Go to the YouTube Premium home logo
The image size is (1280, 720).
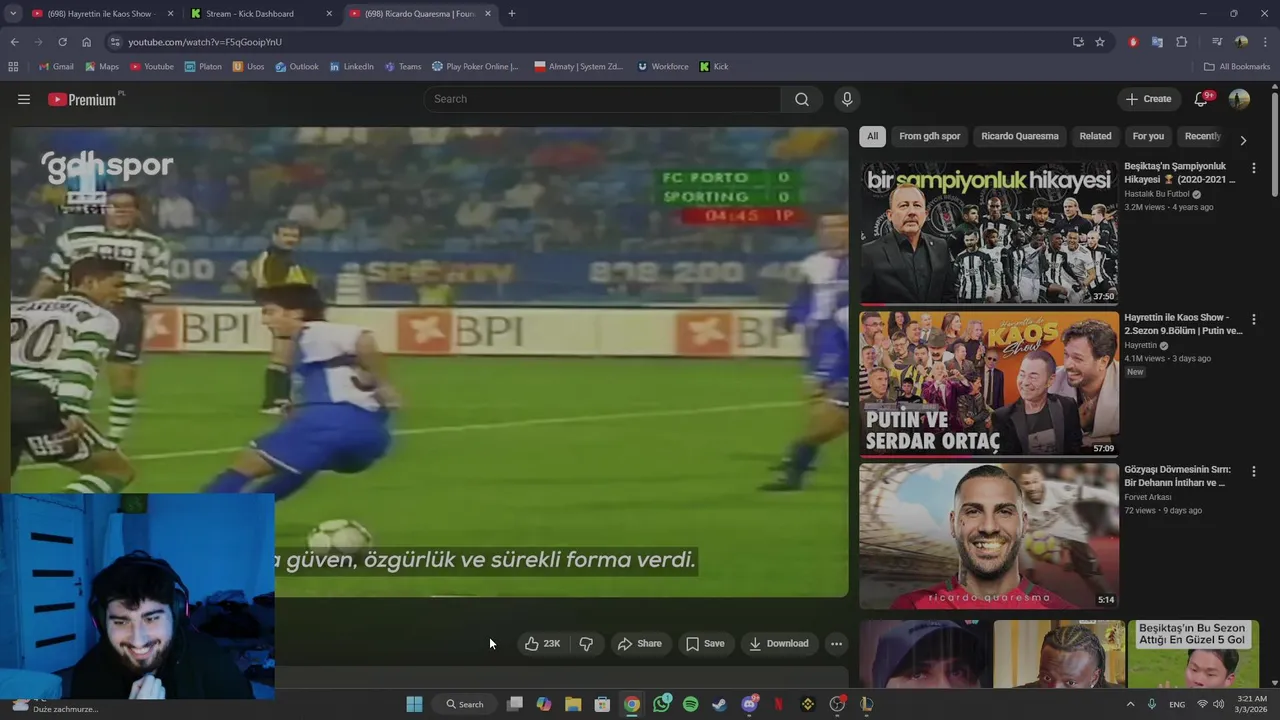click(x=82, y=99)
